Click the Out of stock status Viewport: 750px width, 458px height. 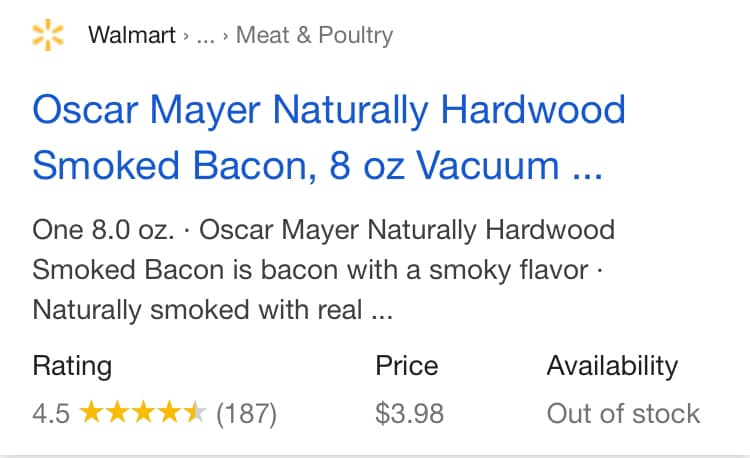(x=623, y=413)
